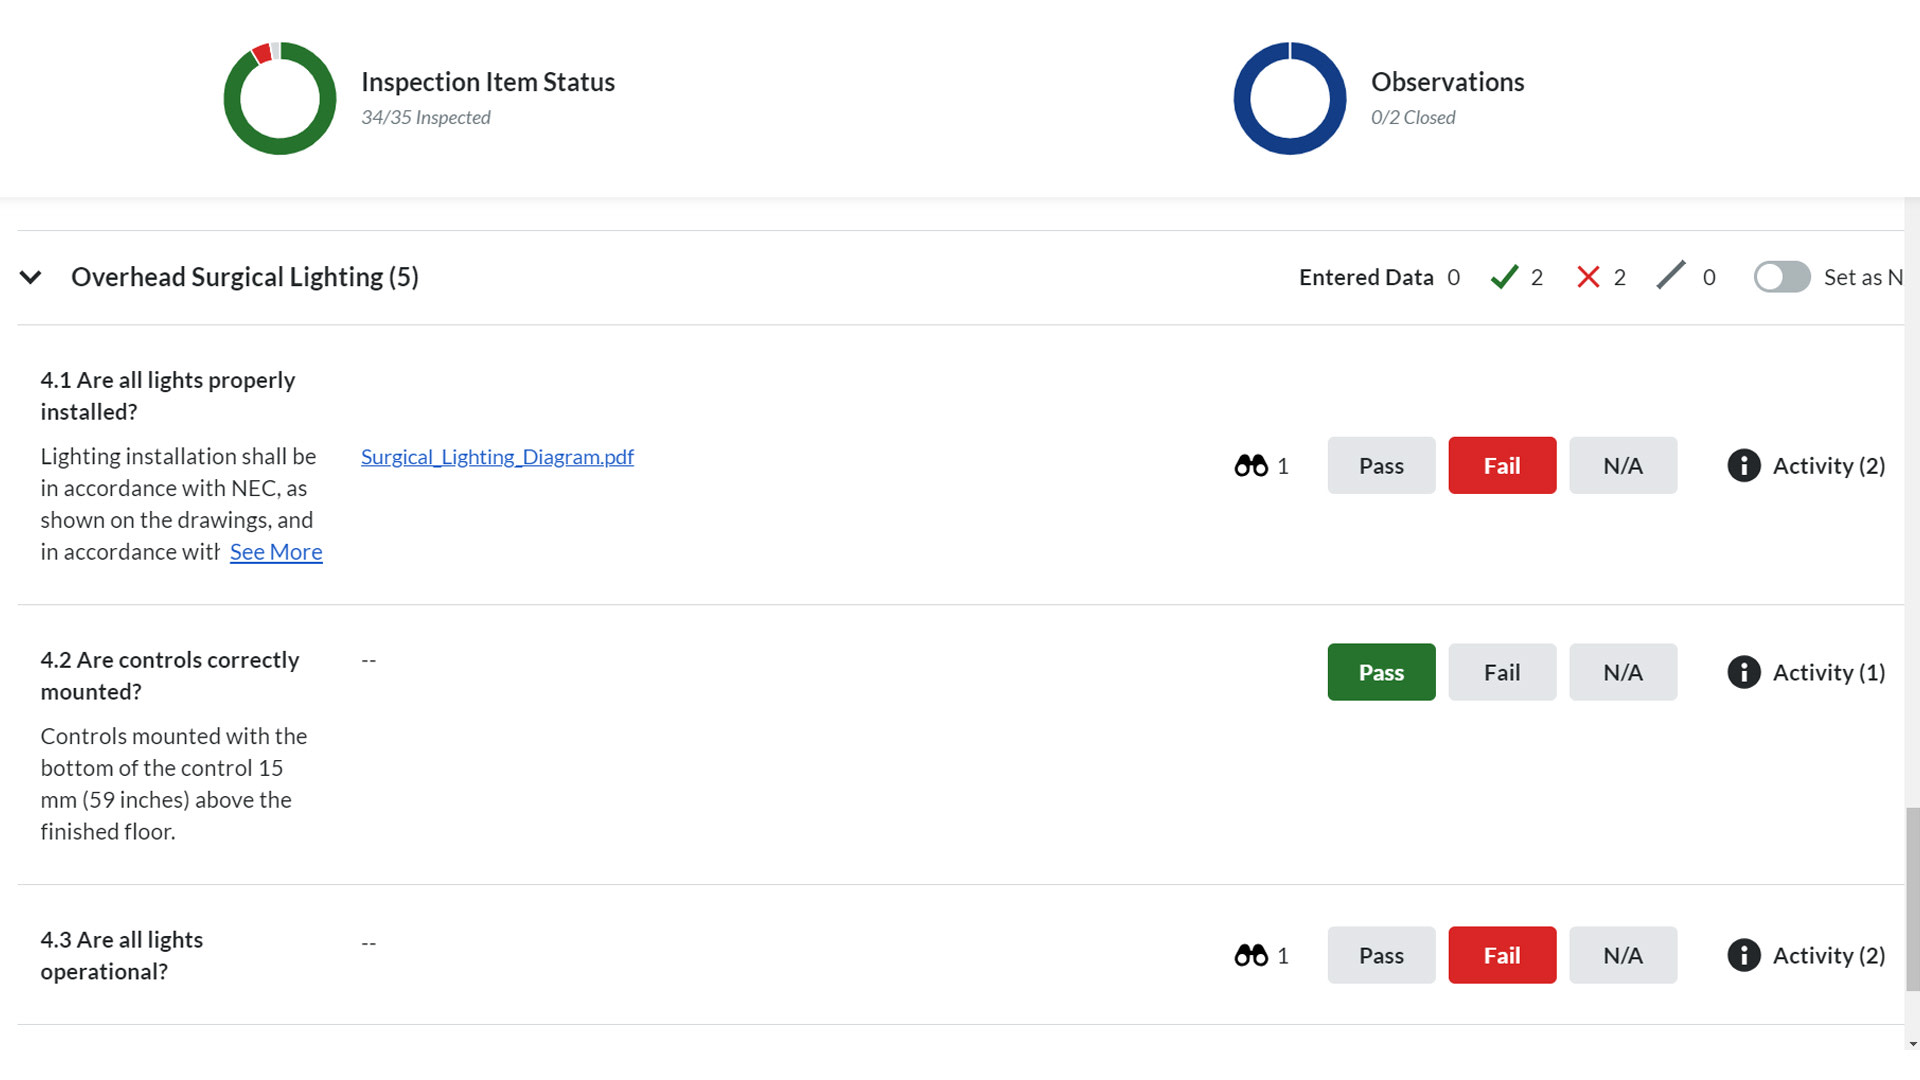This screenshot has height=1080, width=1920.
Task: Click the red X fail counter
Action: click(1588, 277)
